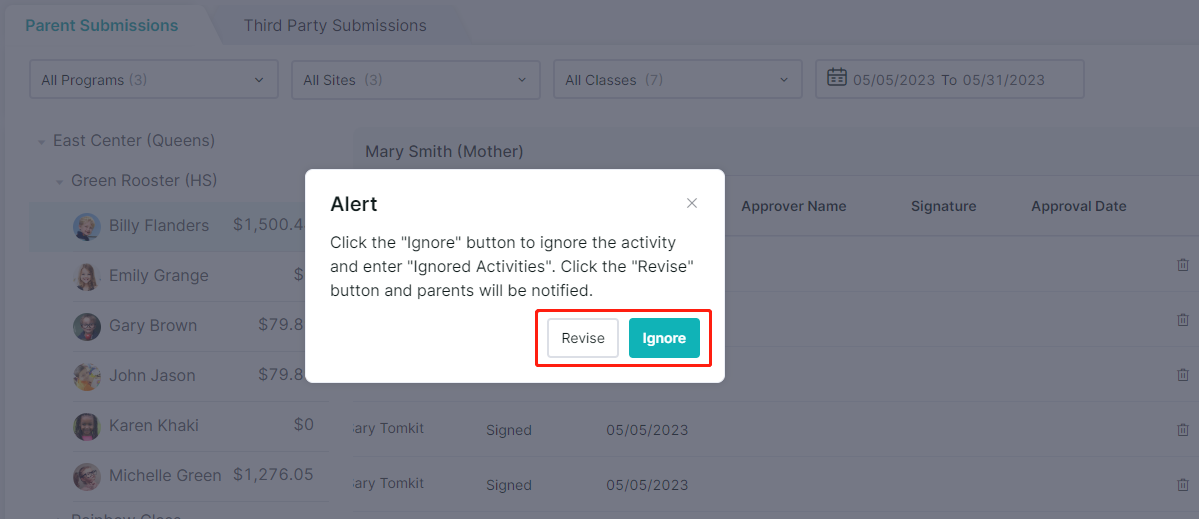This screenshot has width=1199, height=519.
Task: Click the trash icon in the third row
Action: point(1182,375)
